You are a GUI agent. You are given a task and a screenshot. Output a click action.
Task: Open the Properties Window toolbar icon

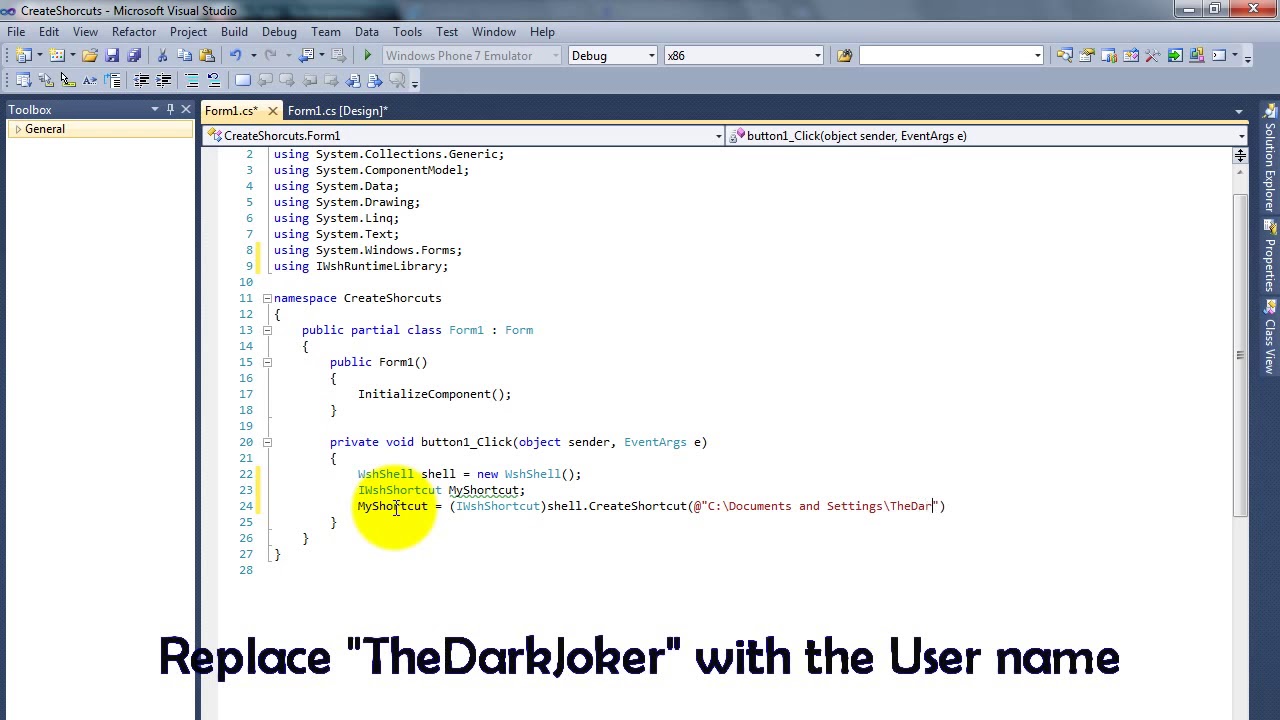point(1086,56)
